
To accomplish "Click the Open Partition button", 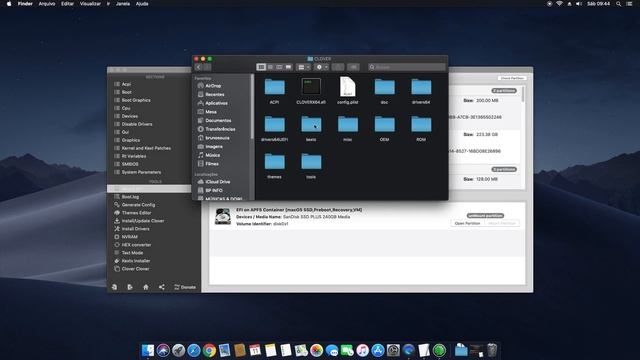I will (467, 223).
